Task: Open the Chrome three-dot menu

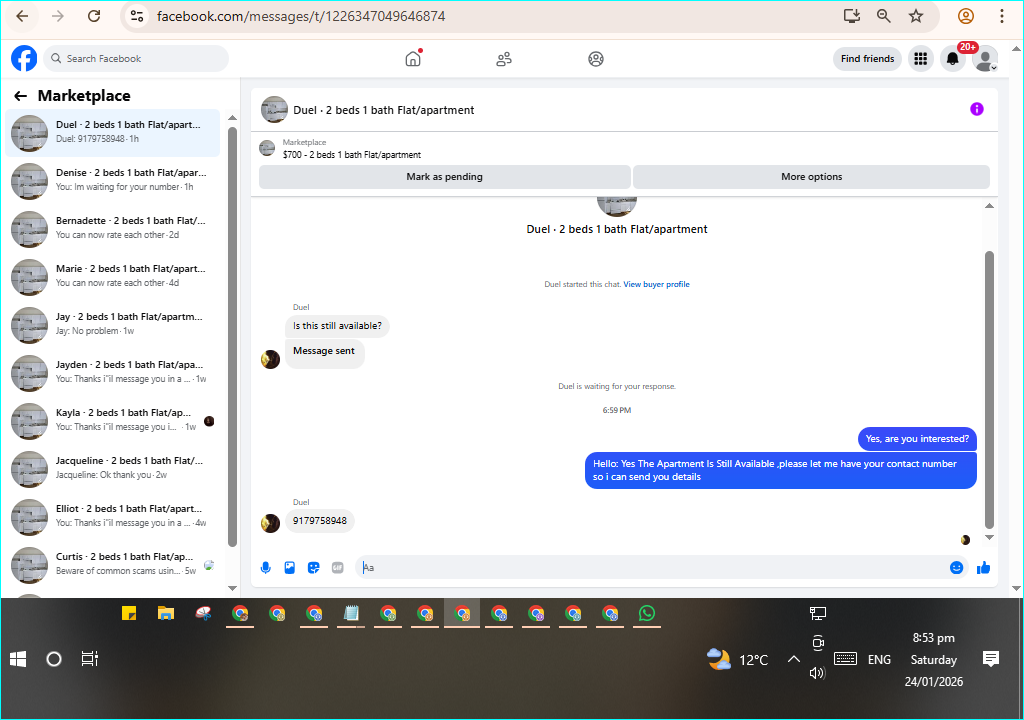Action: 1001,16
